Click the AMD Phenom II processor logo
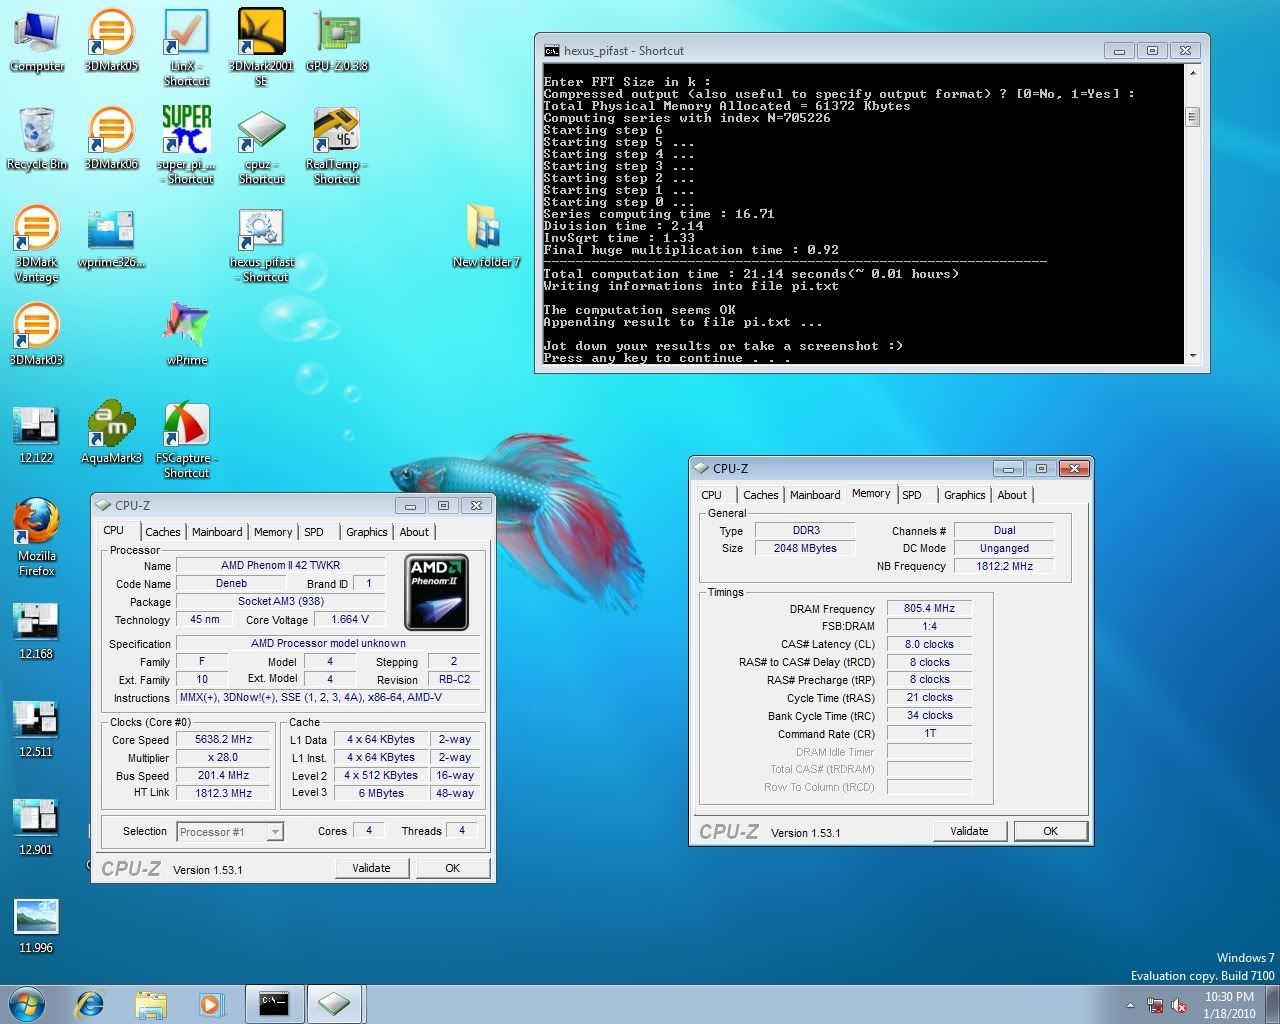Image resolution: width=1280 pixels, height=1024 pixels. pyautogui.click(x=437, y=593)
